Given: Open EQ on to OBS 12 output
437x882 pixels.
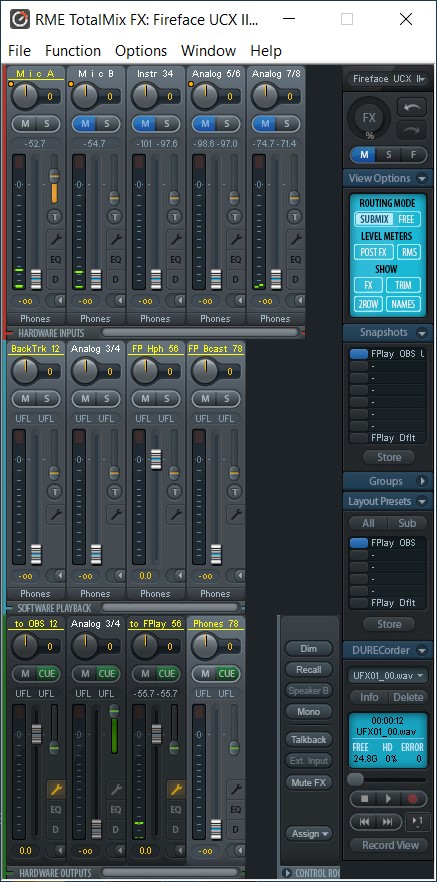Looking at the screenshot, I should tap(55, 809).
